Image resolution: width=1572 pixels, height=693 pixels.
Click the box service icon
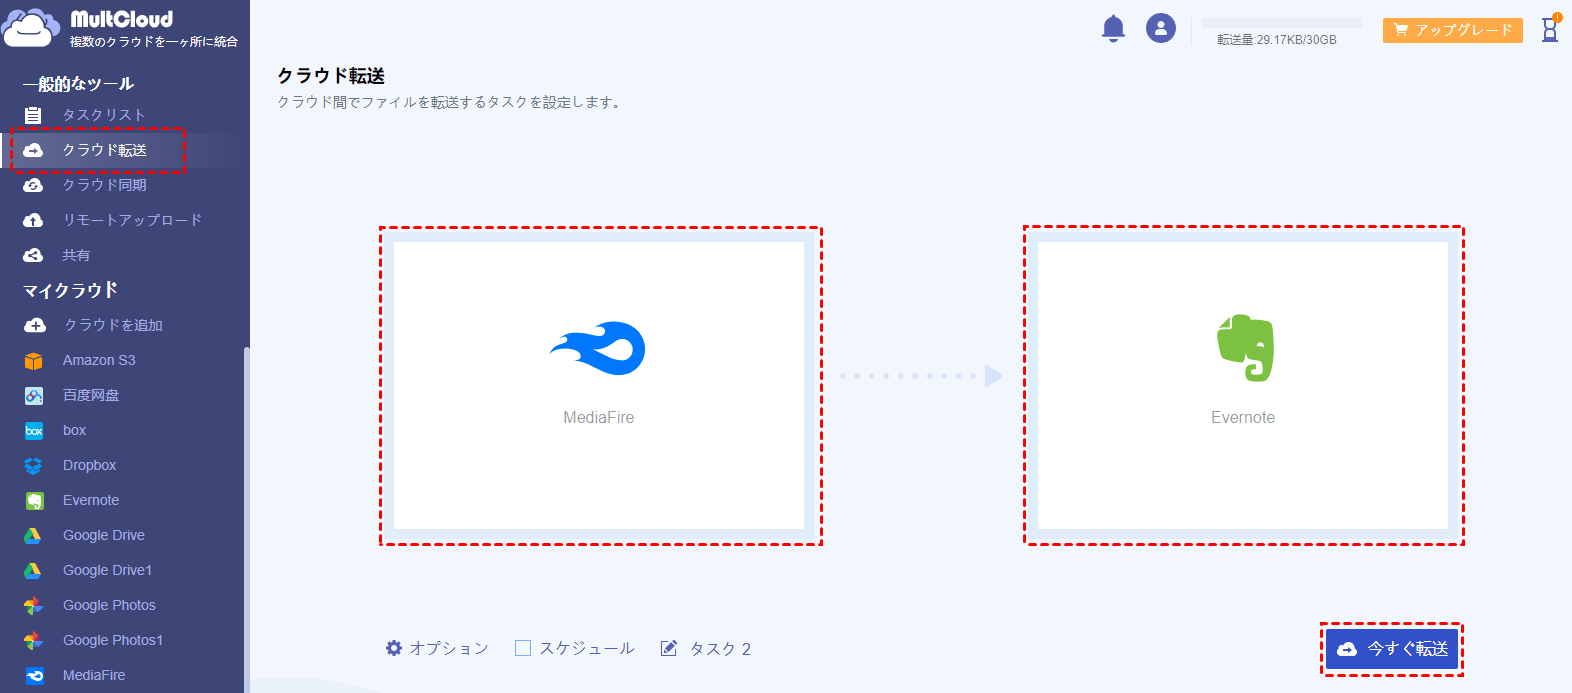pos(34,430)
